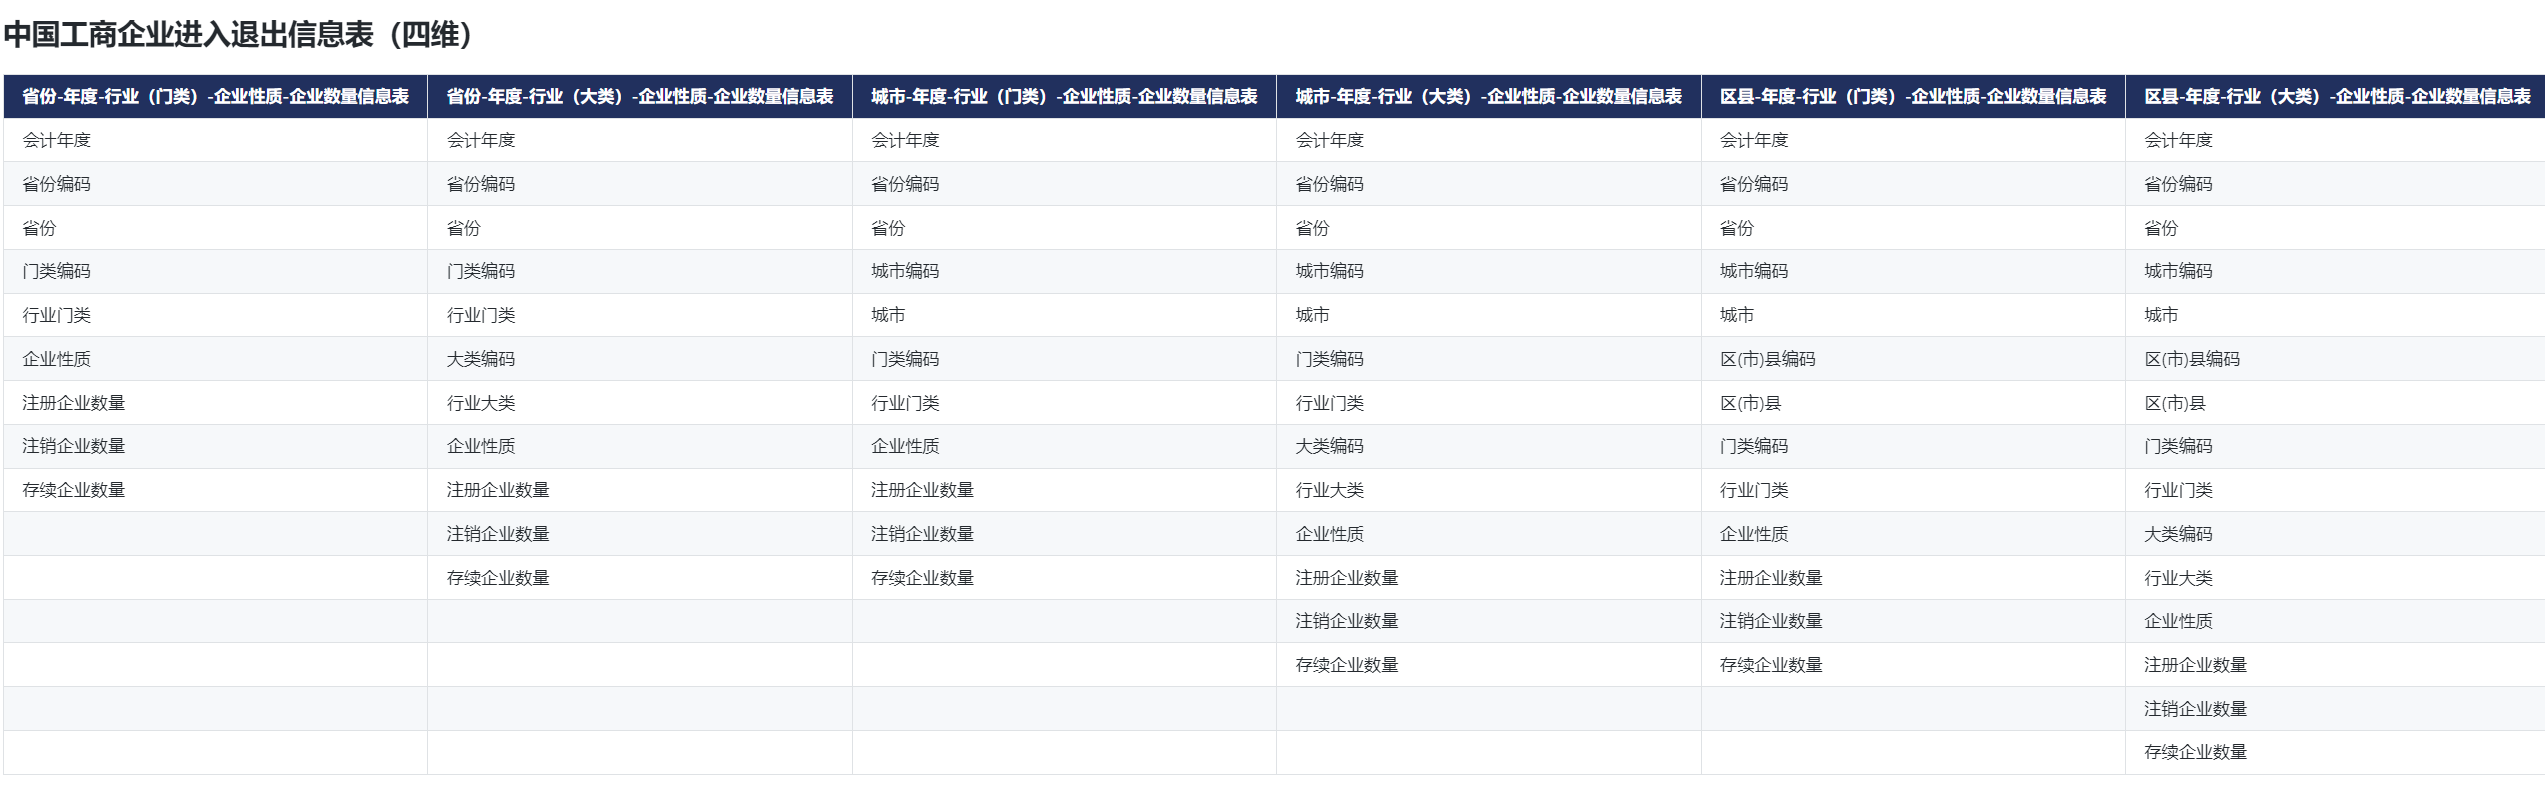Select header 城市-年度-行业（门类）-企业性质-企业数量信息表
The image size is (2545, 790).
click(x=1064, y=96)
